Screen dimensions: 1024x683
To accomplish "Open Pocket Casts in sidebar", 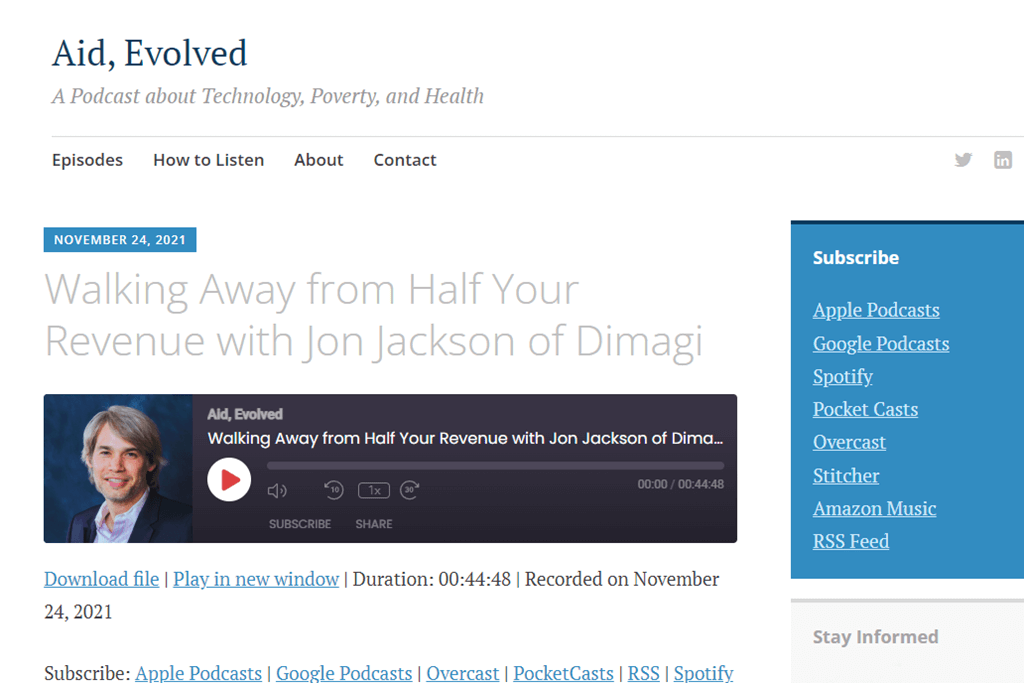I will coord(865,409).
